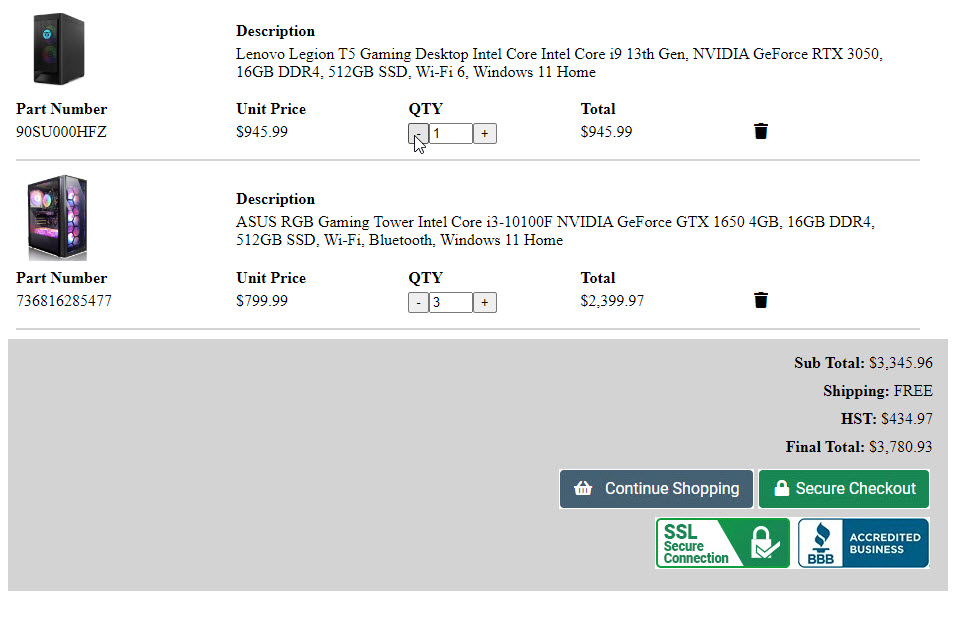Click the SSL Secure Connection badge

tap(722, 543)
